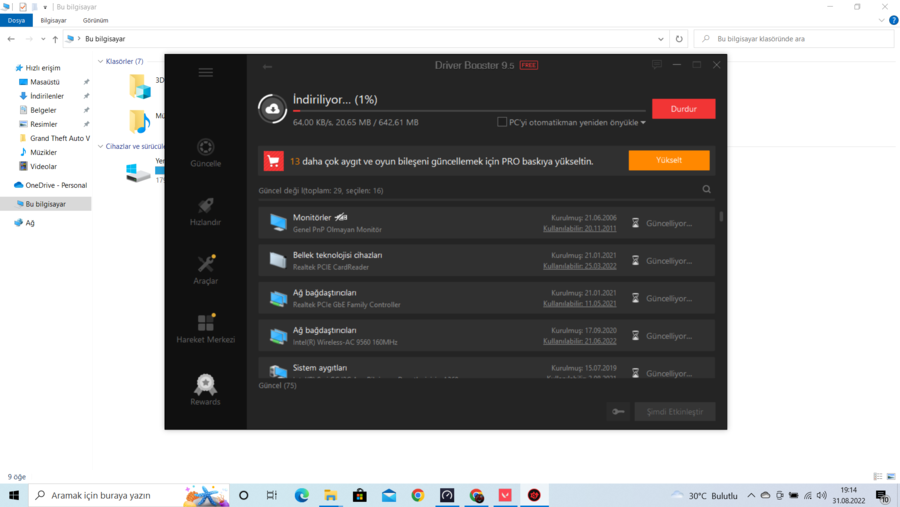Open the Görünüm ribbon tab
900x507 pixels.
tap(95, 20)
